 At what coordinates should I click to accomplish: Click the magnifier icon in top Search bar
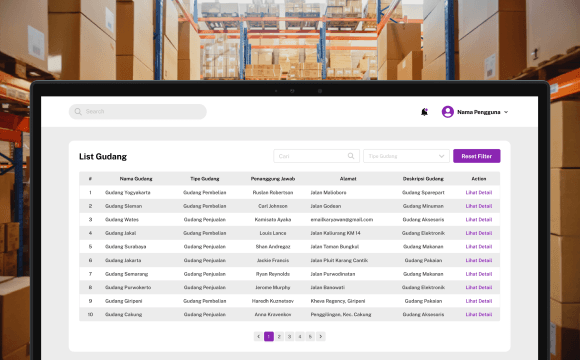point(78,111)
